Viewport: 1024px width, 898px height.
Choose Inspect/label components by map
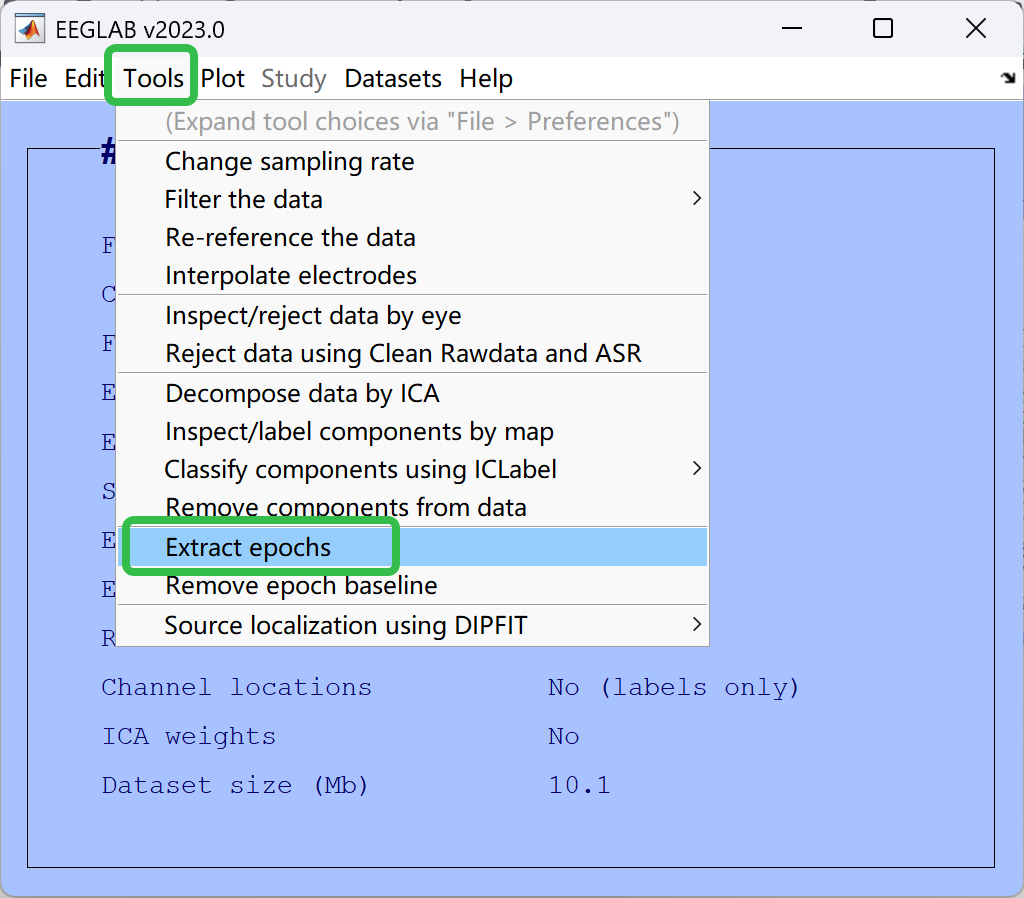[412, 432]
